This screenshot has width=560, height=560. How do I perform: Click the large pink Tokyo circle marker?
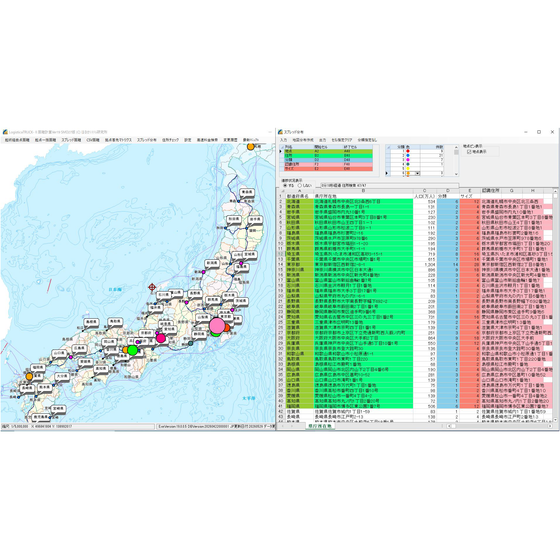click(x=217, y=325)
